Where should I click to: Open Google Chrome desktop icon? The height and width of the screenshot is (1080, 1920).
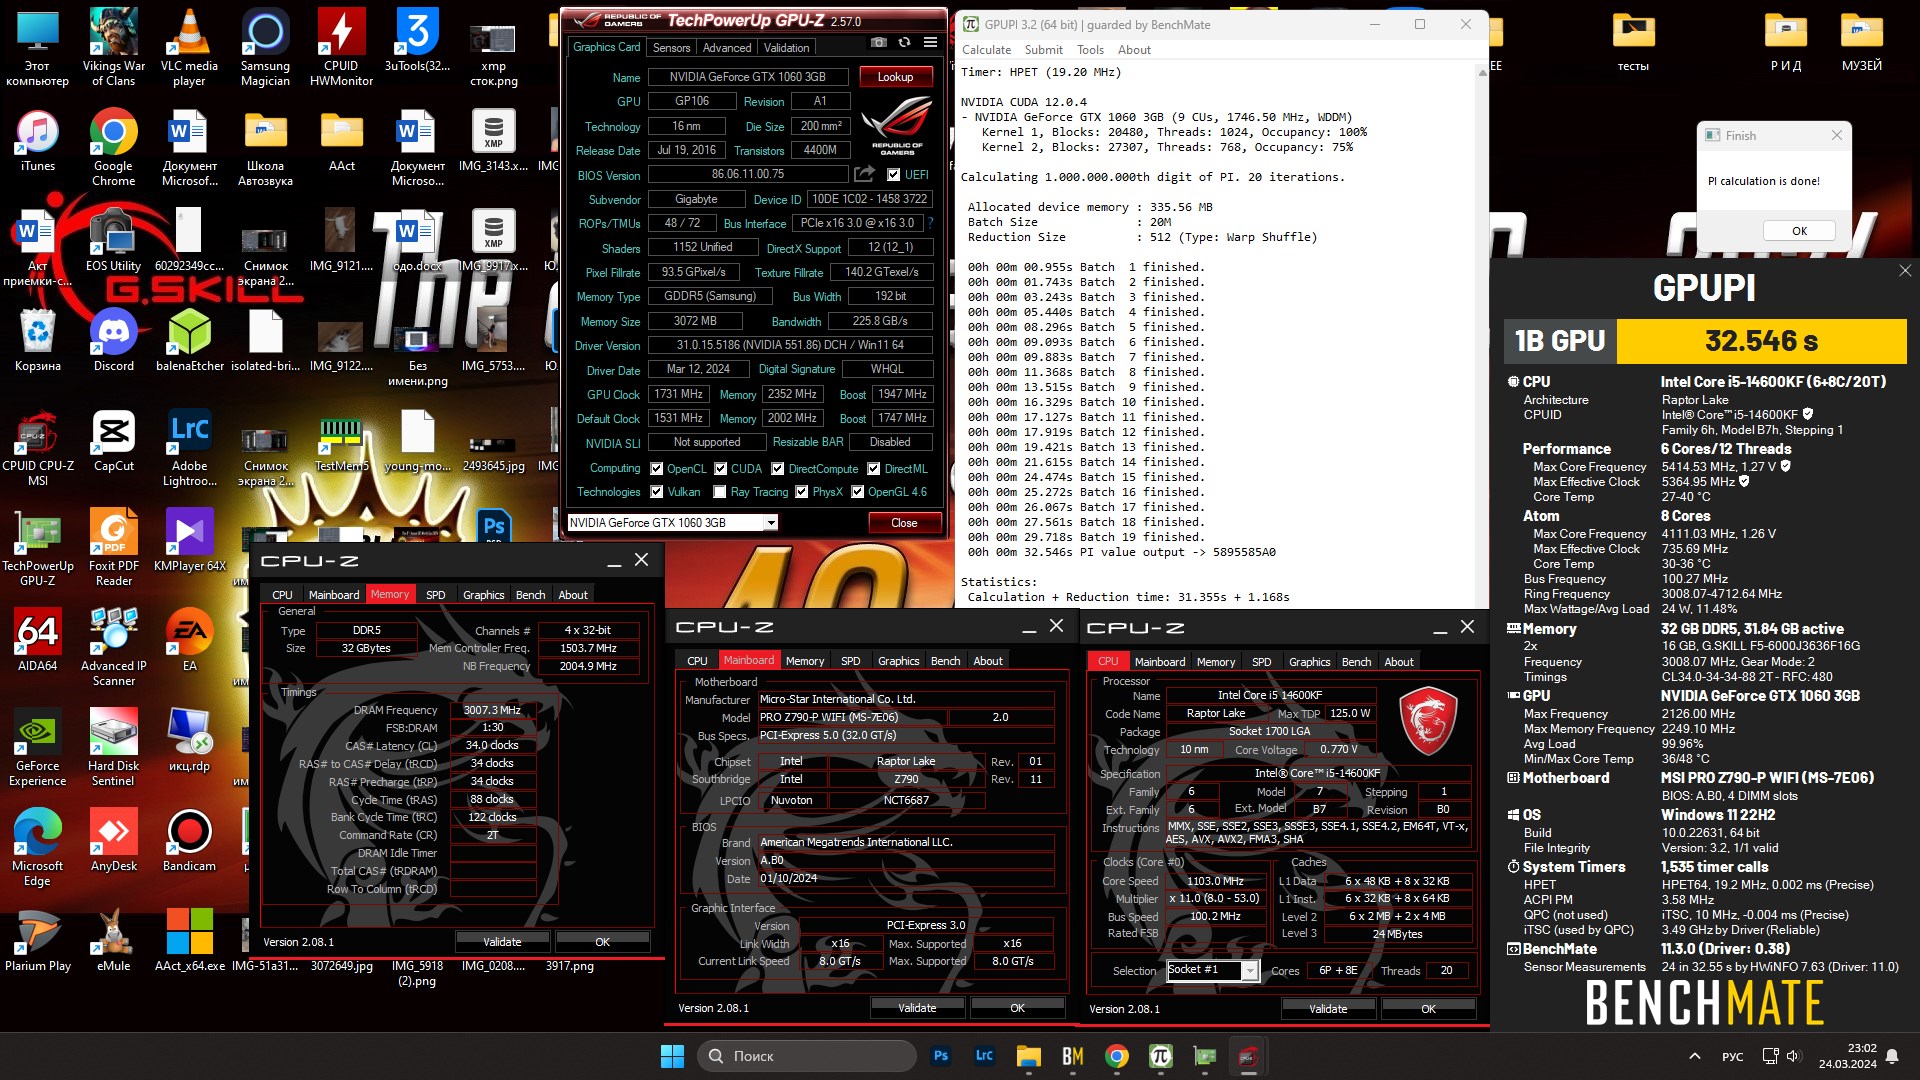pos(114,147)
